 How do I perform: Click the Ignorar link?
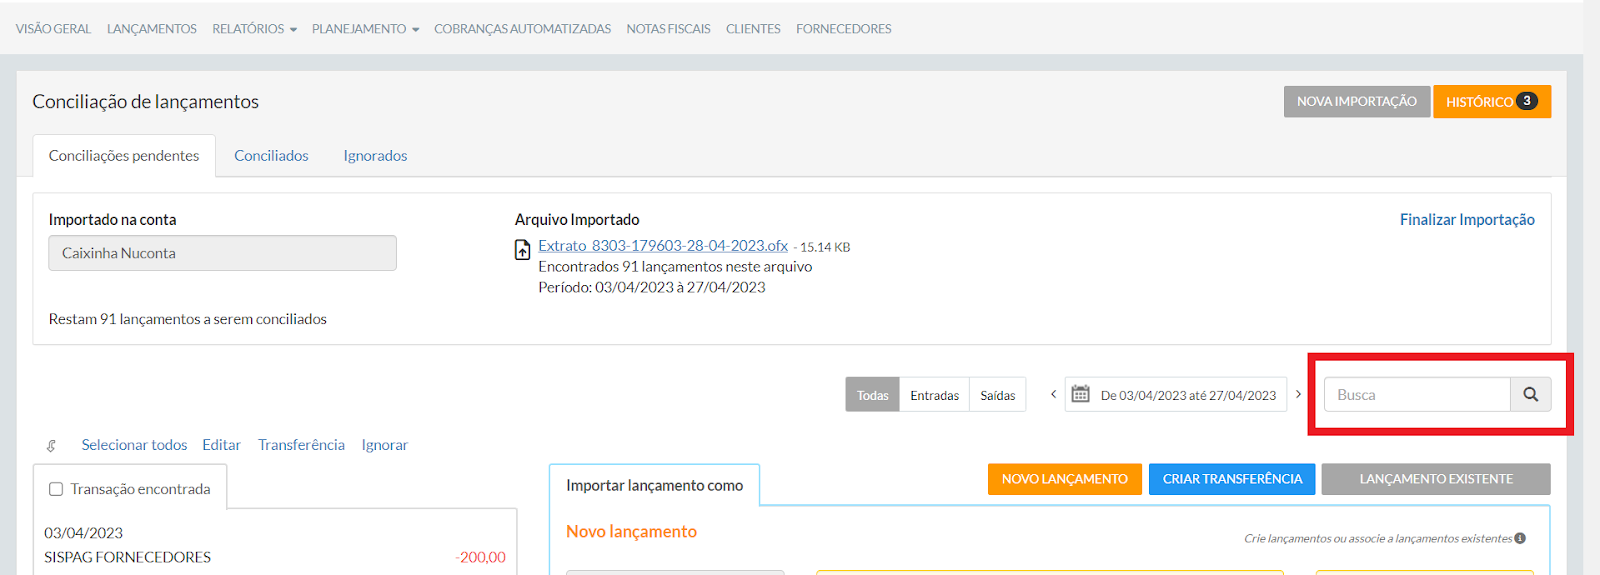coord(385,445)
